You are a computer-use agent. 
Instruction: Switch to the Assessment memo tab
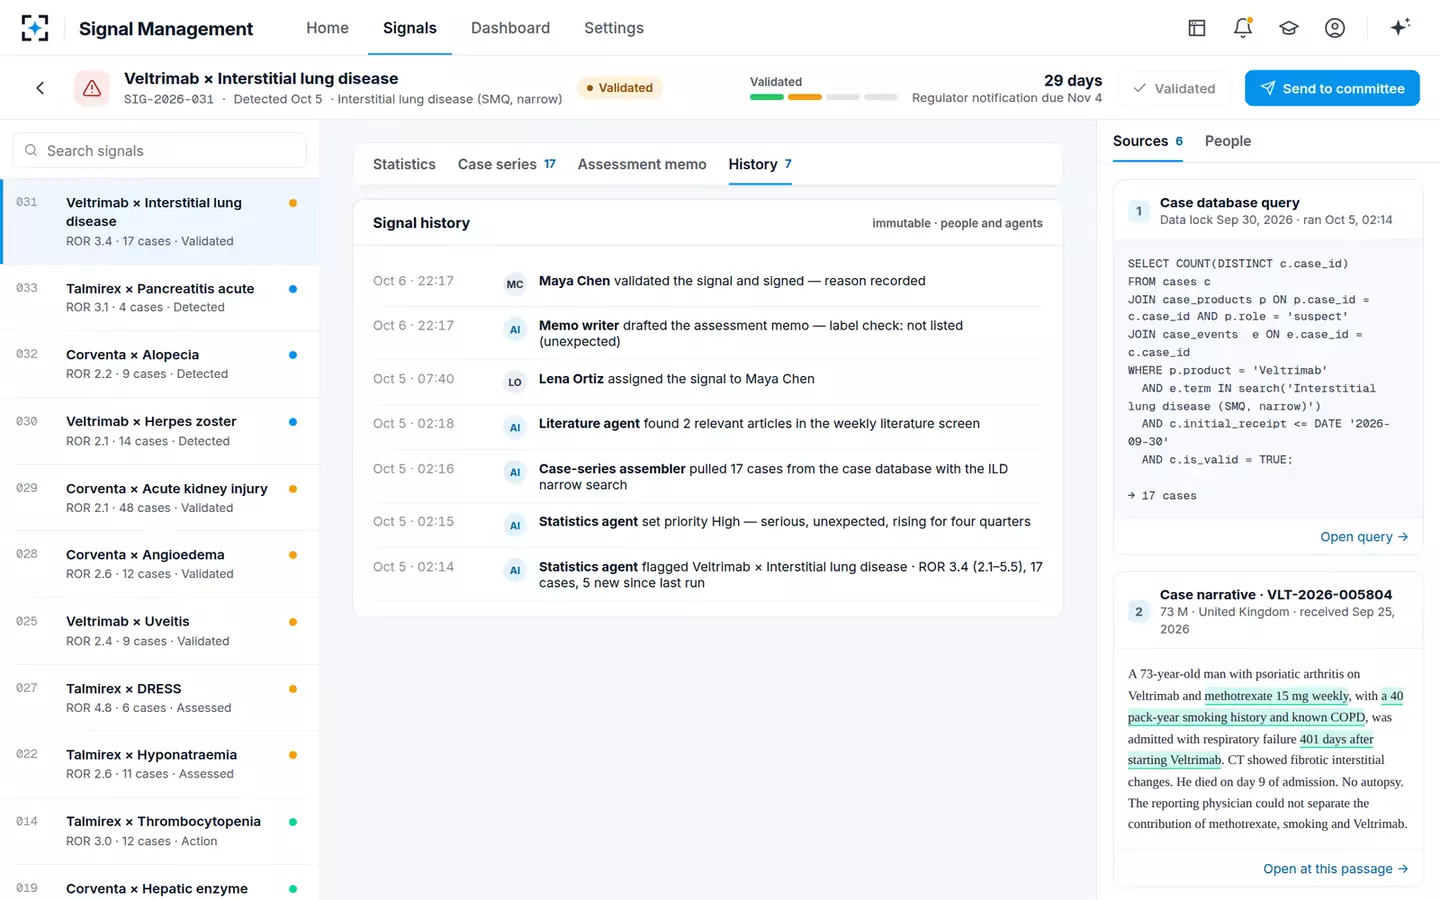coord(642,164)
